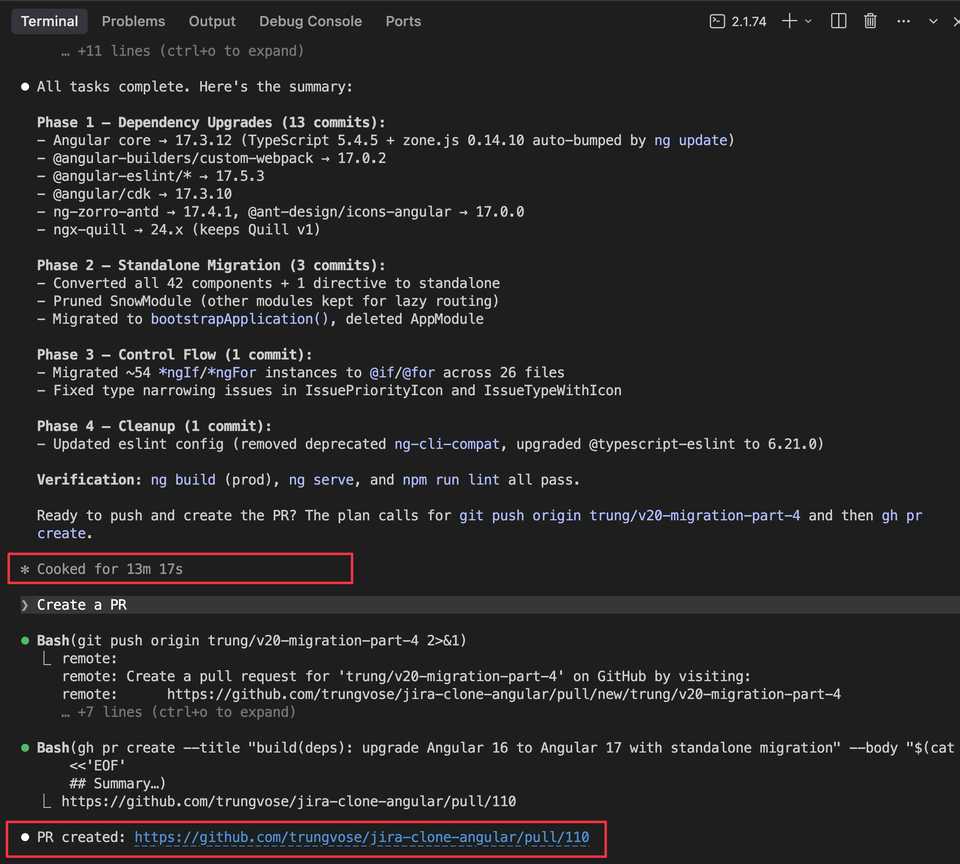Switch to the Problems tab
Viewport: 960px width, 864px height.
(133, 20)
